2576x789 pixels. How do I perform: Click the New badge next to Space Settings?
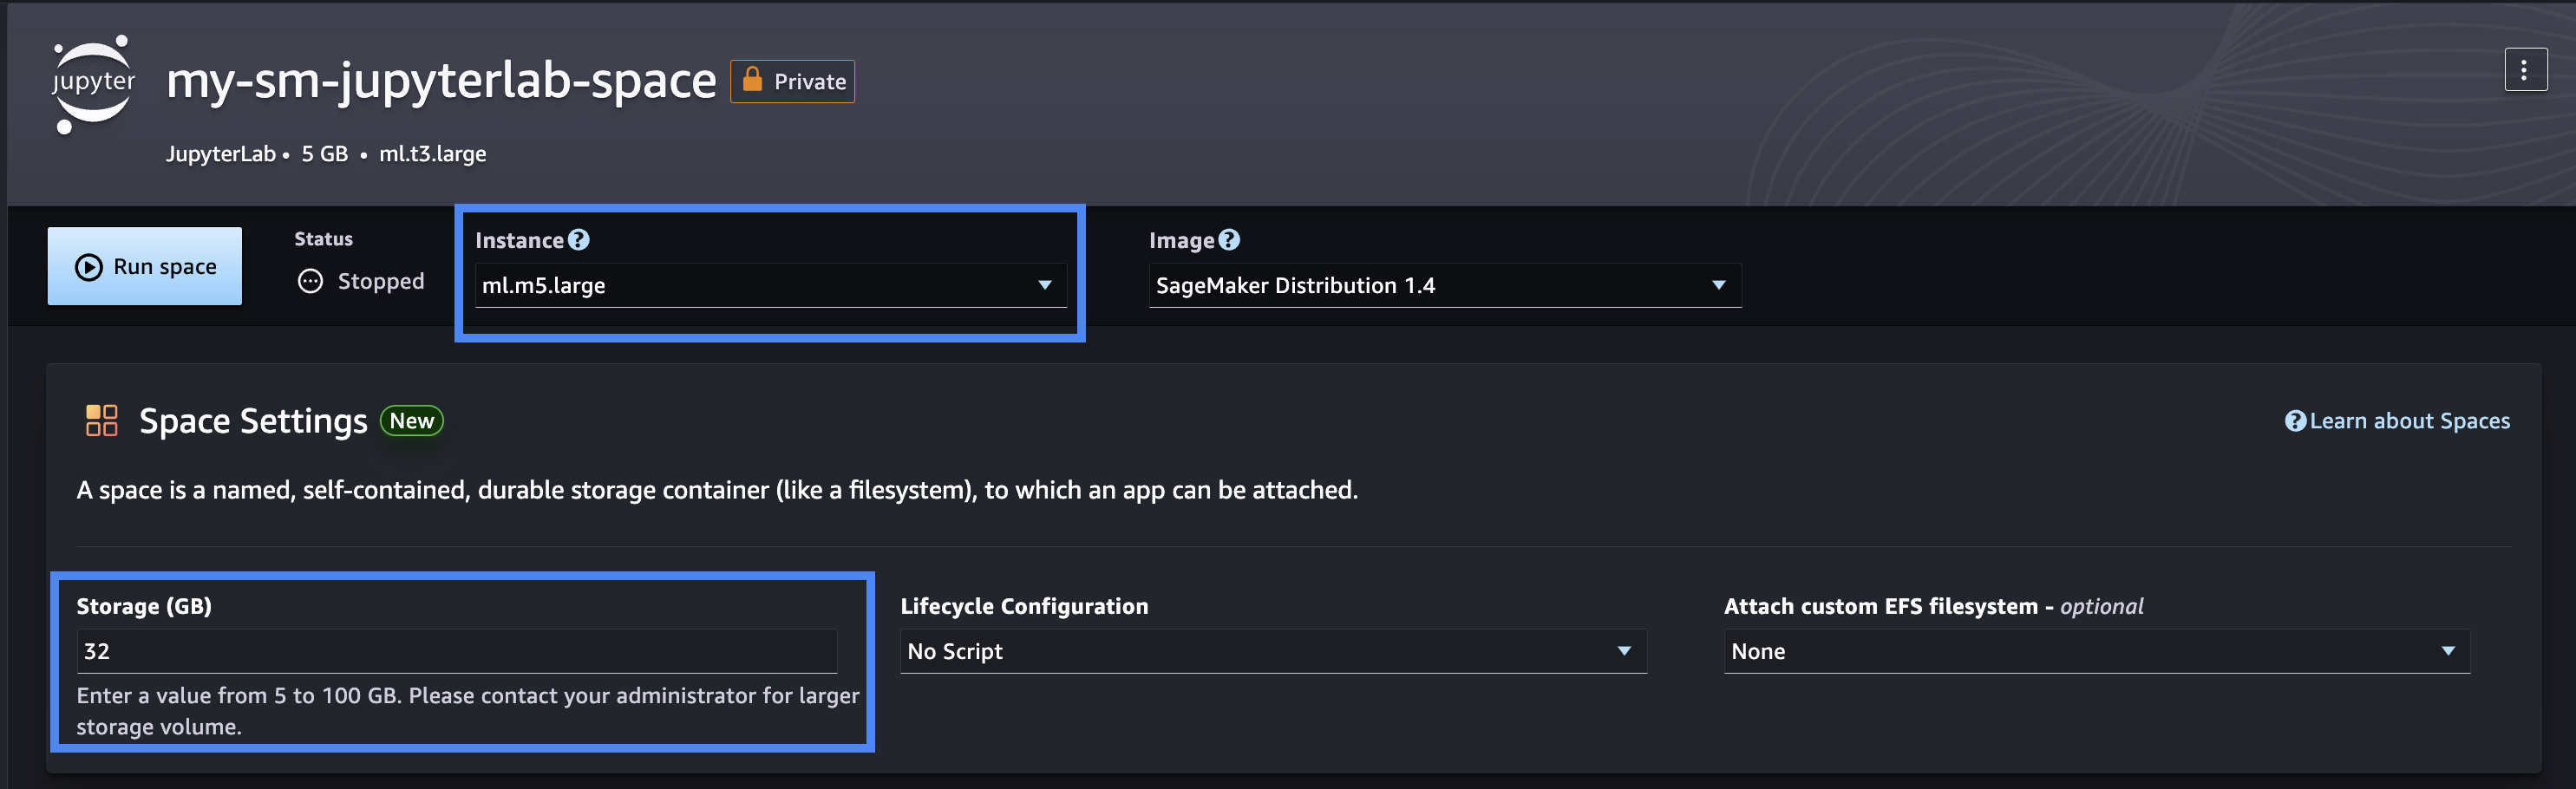click(411, 421)
